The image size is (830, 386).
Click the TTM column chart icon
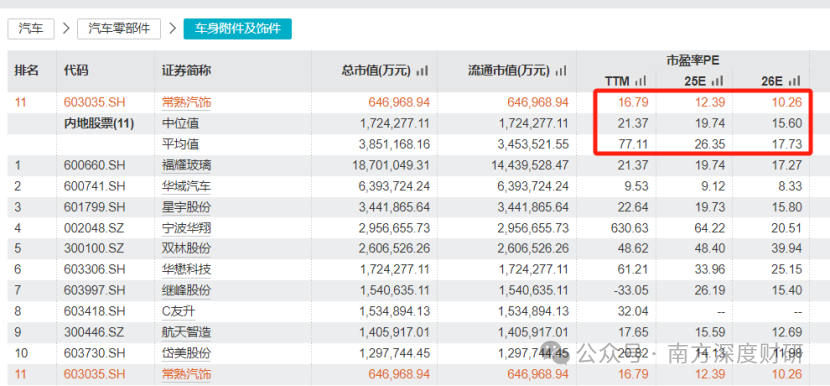(x=641, y=81)
